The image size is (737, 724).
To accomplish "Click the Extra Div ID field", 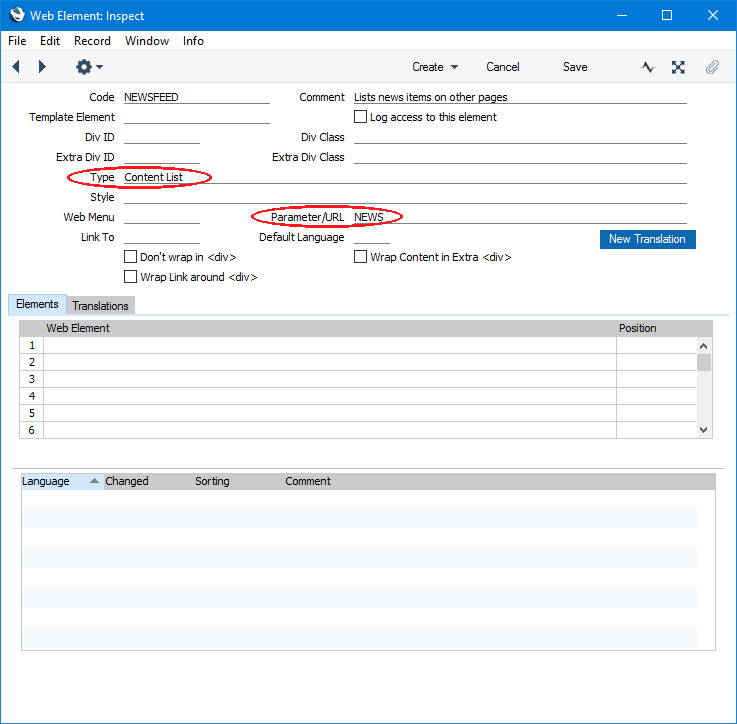I will (x=162, y=157).
